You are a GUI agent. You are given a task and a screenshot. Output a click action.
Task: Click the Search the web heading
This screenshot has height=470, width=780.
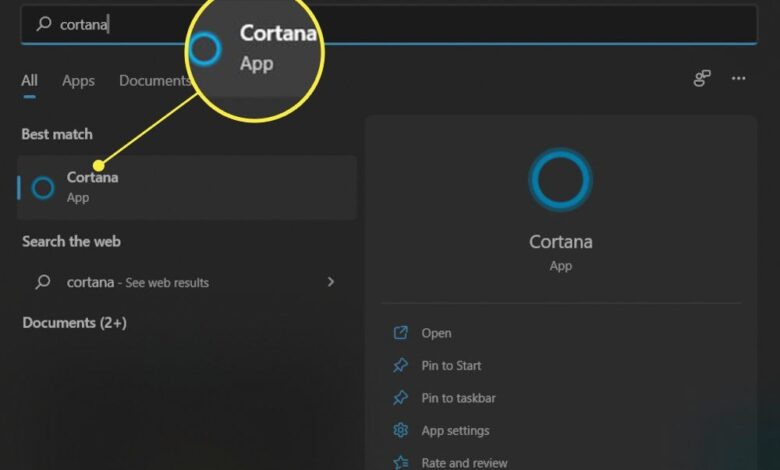point(71,242)
